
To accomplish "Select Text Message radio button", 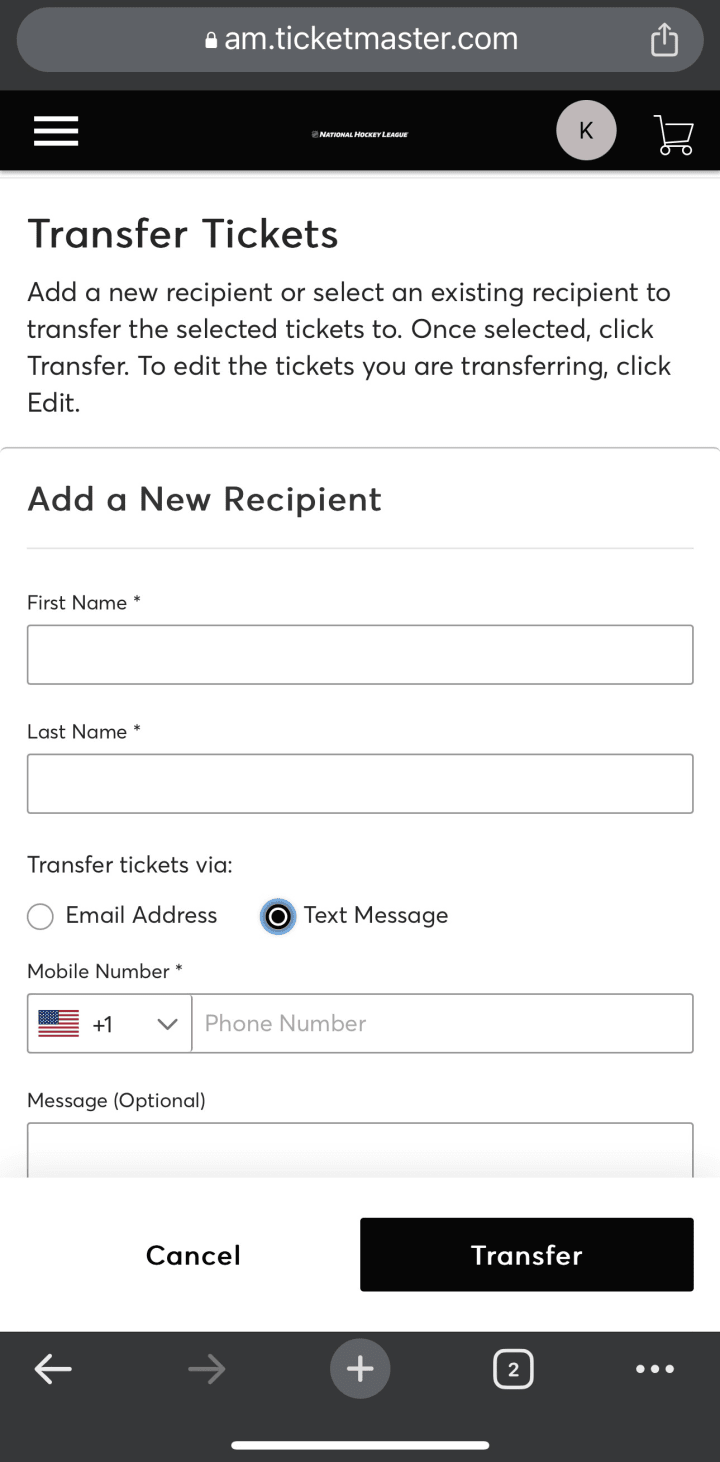I will 278,916.
